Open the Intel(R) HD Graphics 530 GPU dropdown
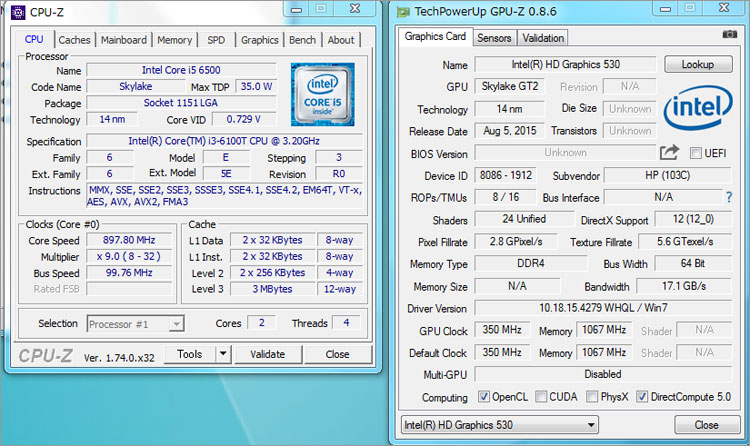 (x=499, y=425)
